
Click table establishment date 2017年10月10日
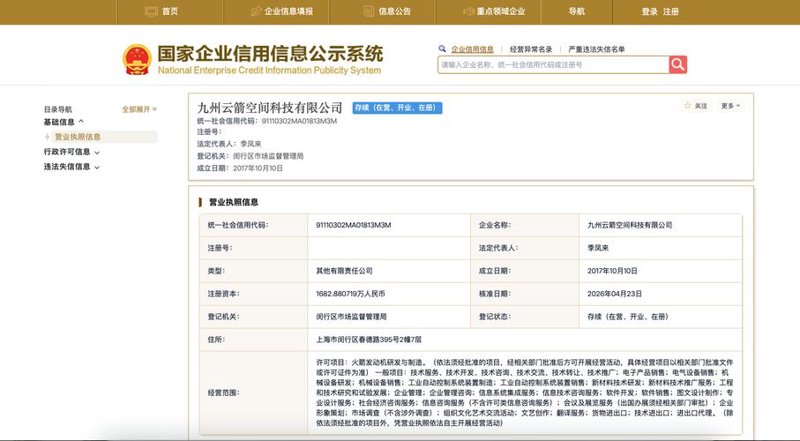(612, 271)
